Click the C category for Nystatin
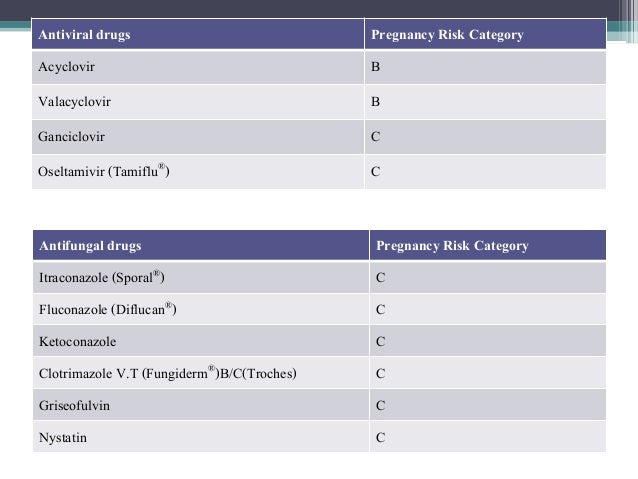The width and height of the screenshot is (638, 479). pyautogui.click(x=380, y=437)
